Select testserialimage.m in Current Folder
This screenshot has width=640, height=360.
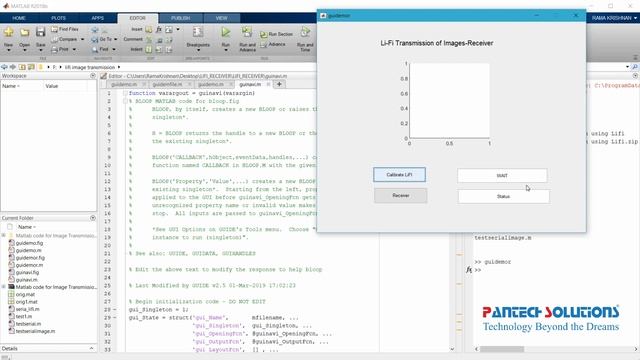pyautogui.click(x=35, y=331)
